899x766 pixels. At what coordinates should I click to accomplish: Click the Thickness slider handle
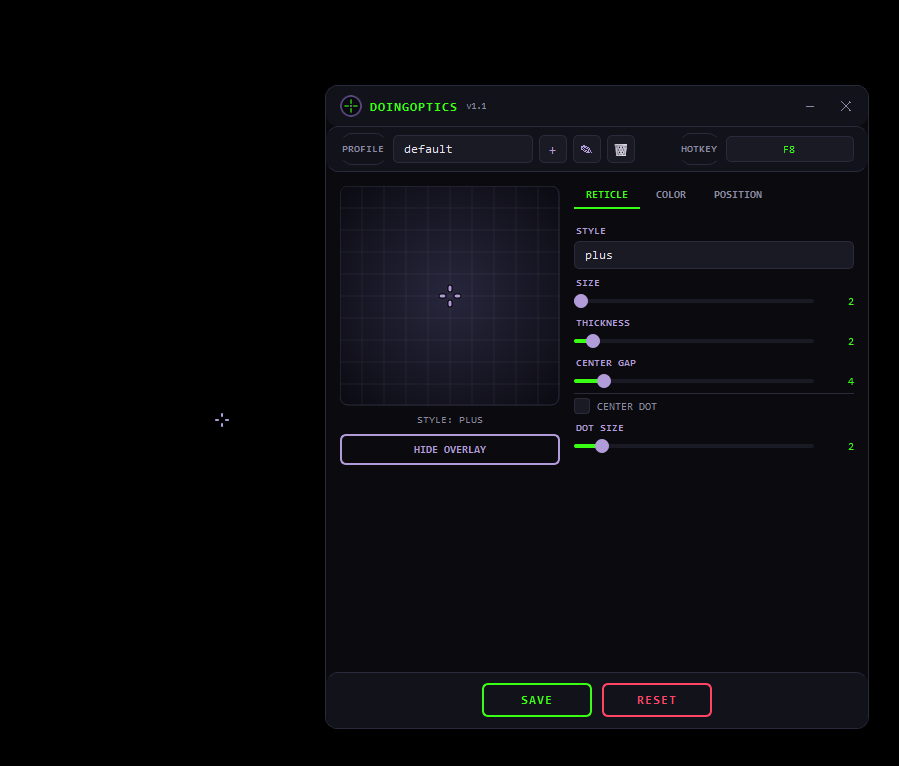click(593, 341)
